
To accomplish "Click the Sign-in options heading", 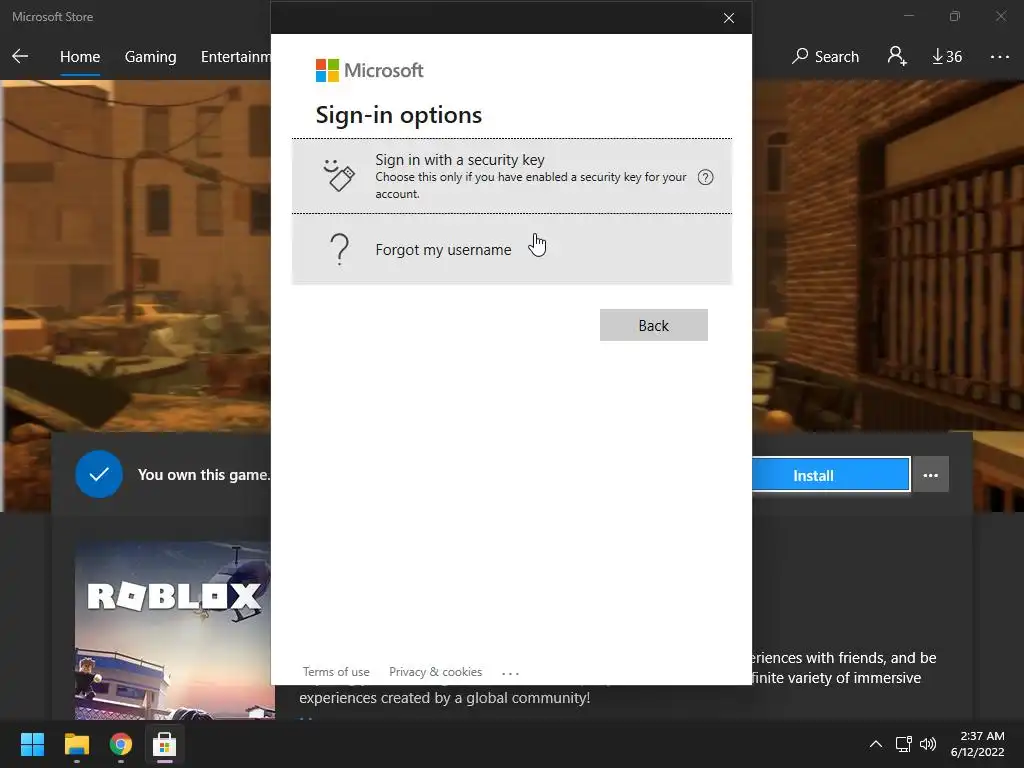I will click(398, 116).
